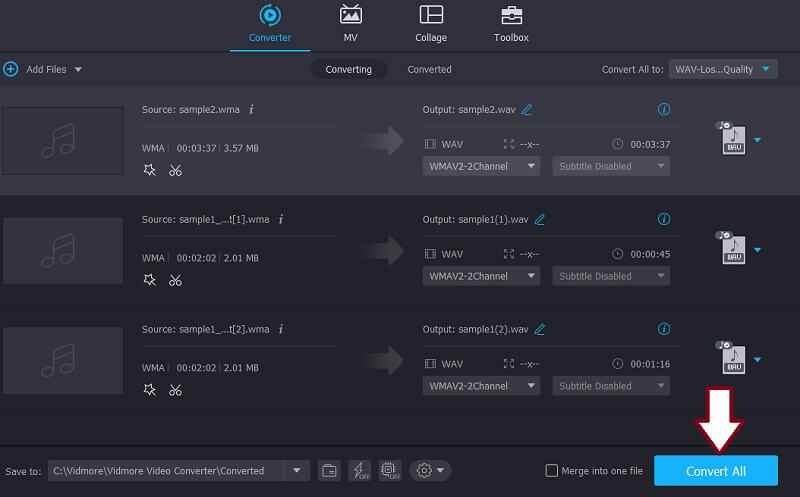Click the scissors cut icon for sample2.wma
Viewport: 800px width, 497px height.
pos(175,170)
